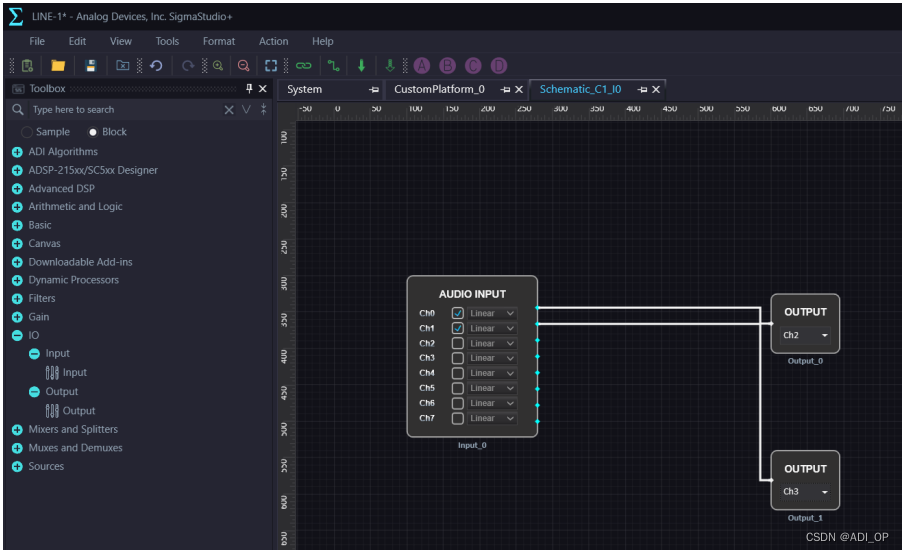Select the Output block in toolbox tree
Screen dimensions: 905x553
click(70, 410)
